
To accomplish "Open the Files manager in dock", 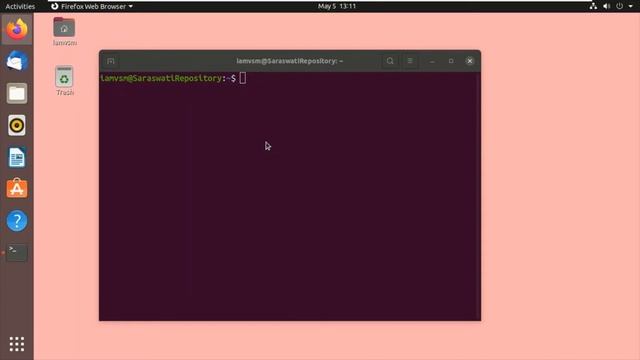I will click(x=17, y=93).
